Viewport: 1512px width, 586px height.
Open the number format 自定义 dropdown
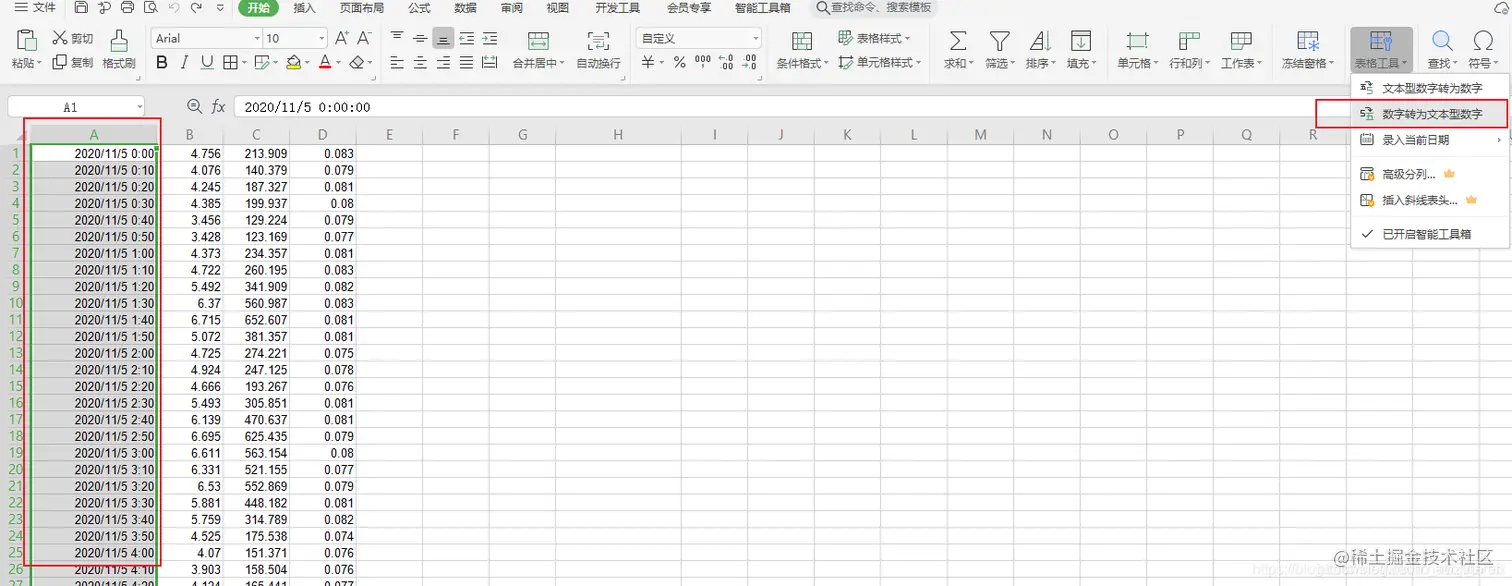[x=755, y=38]
